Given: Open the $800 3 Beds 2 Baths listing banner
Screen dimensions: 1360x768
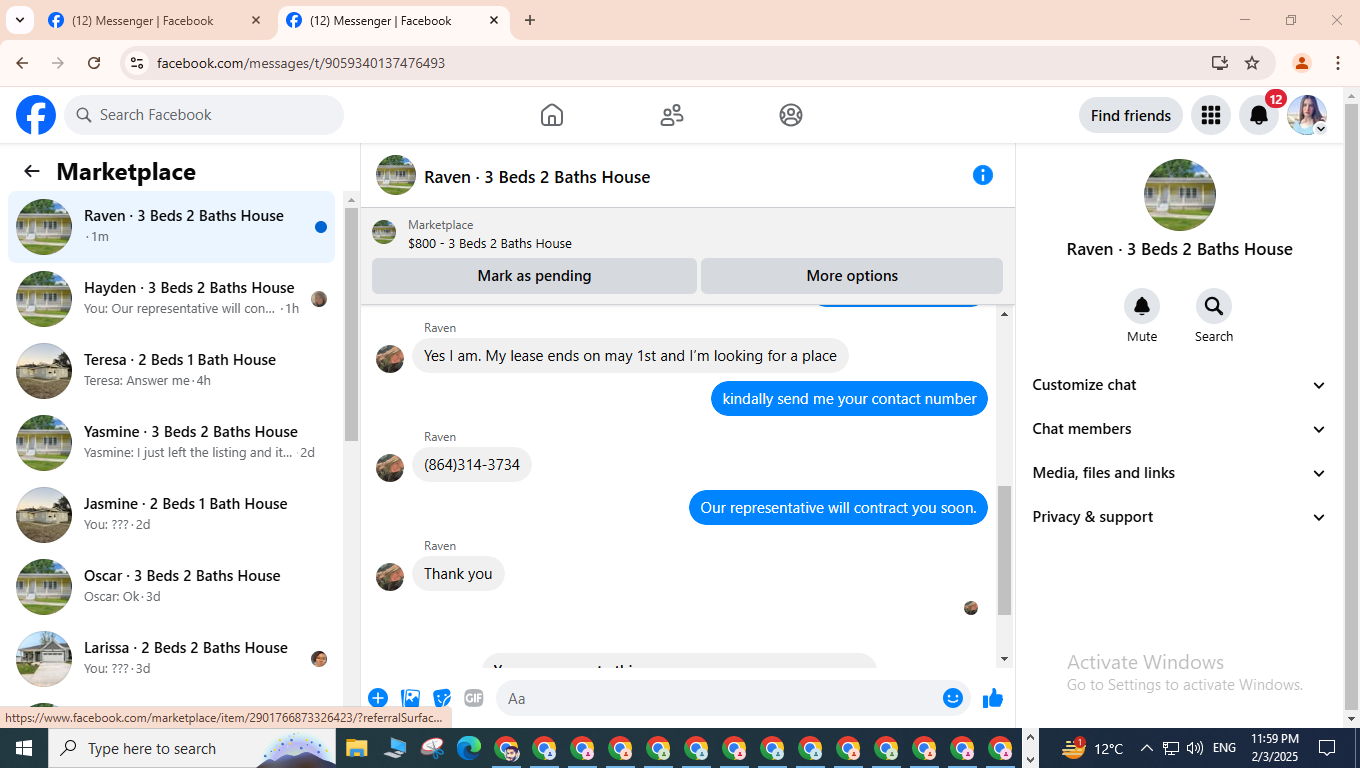Looking at the screenshot, I should [688, 234].
